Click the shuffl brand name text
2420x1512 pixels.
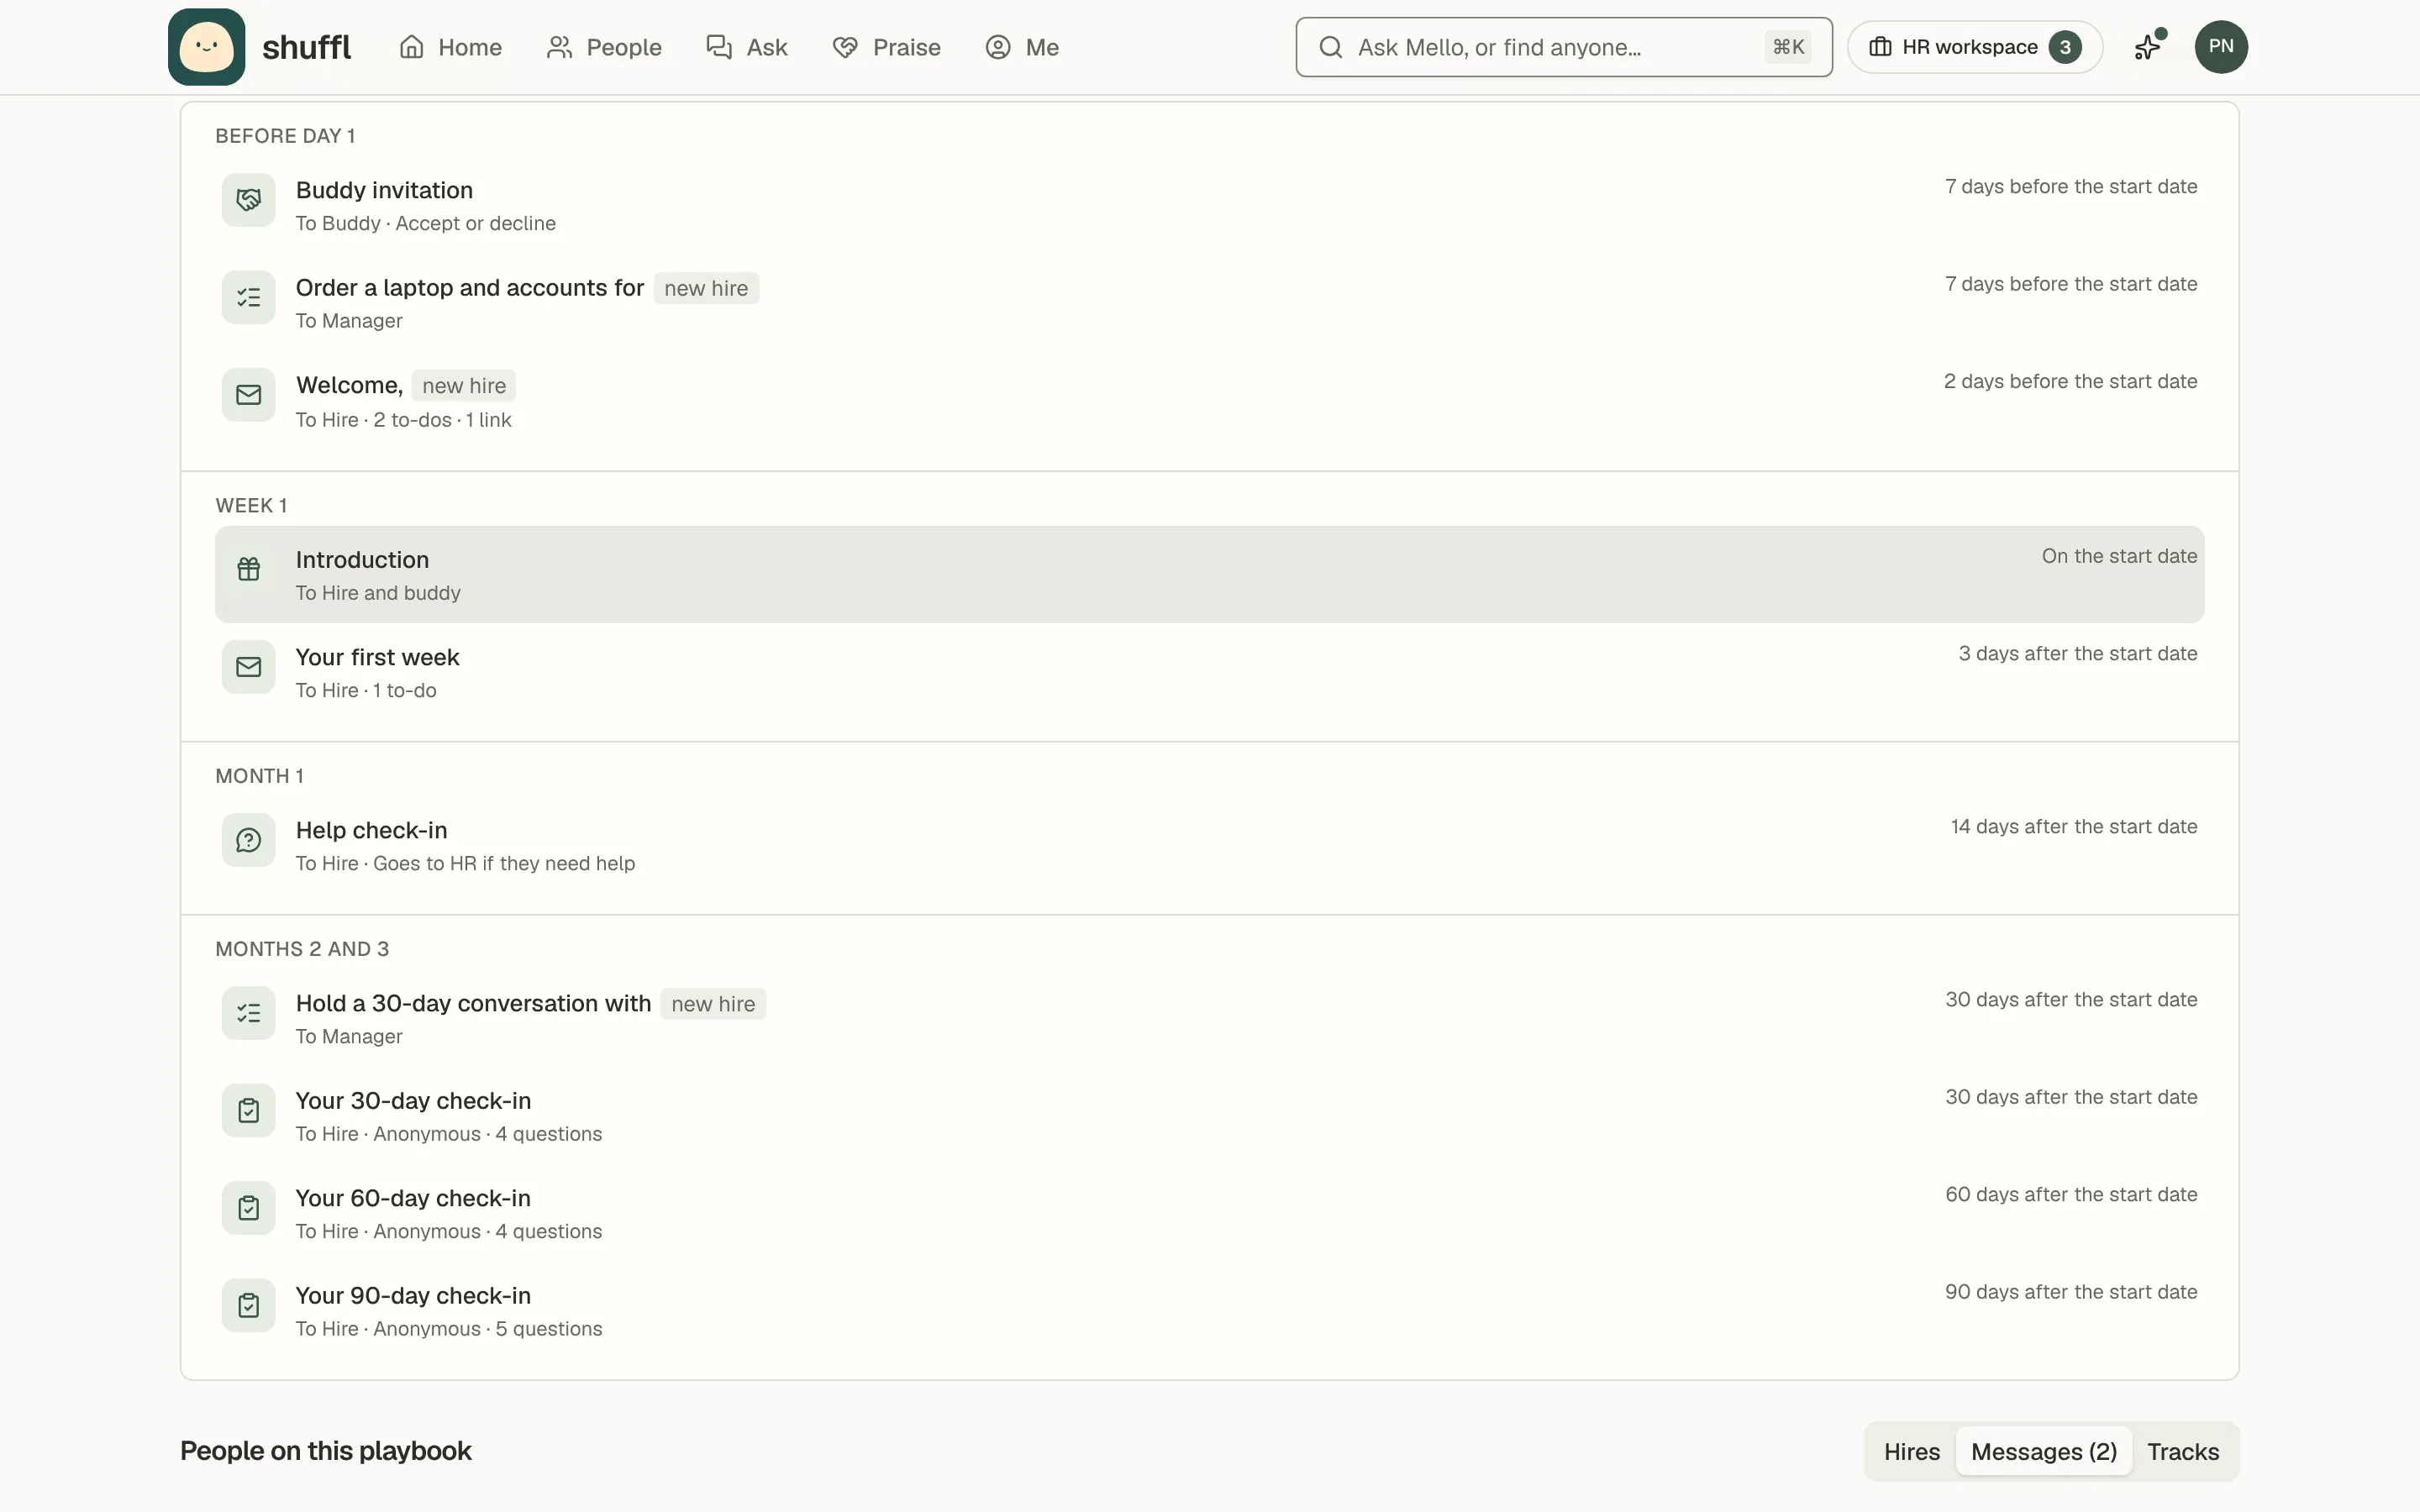tap(306, 47)
